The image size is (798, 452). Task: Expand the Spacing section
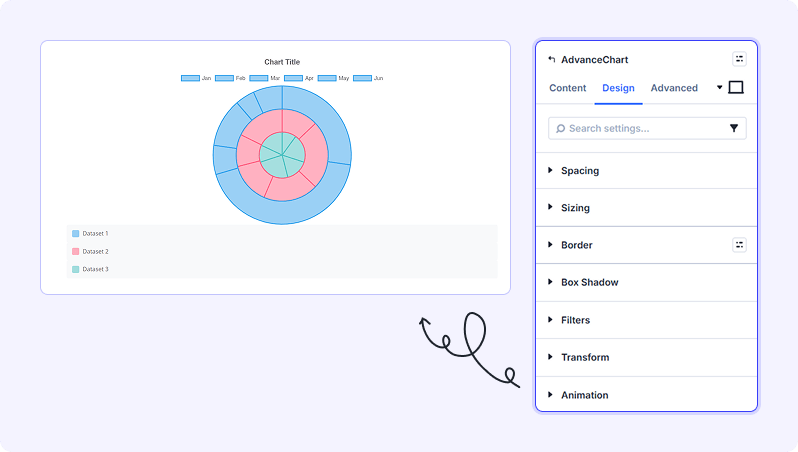coord(579,171)
